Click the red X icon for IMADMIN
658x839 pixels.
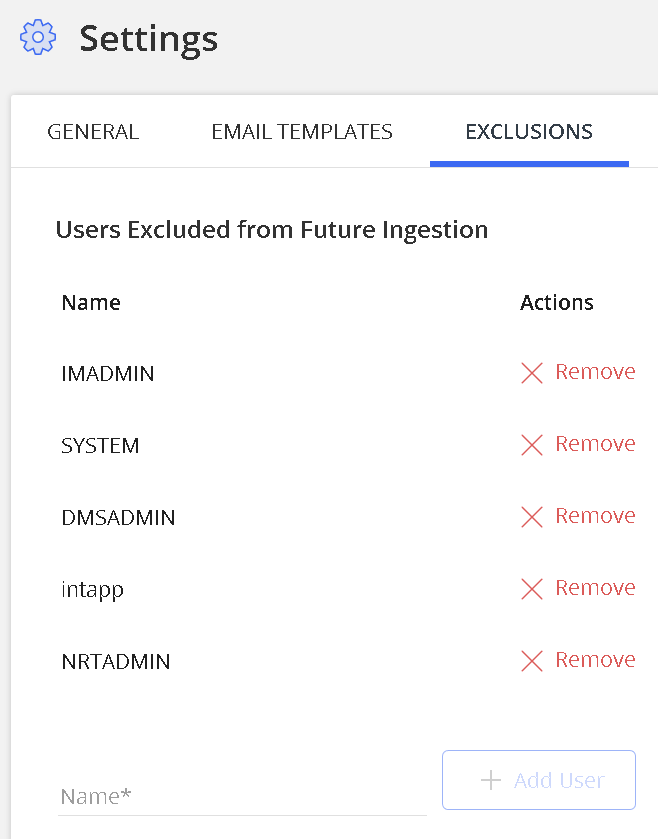532,373
